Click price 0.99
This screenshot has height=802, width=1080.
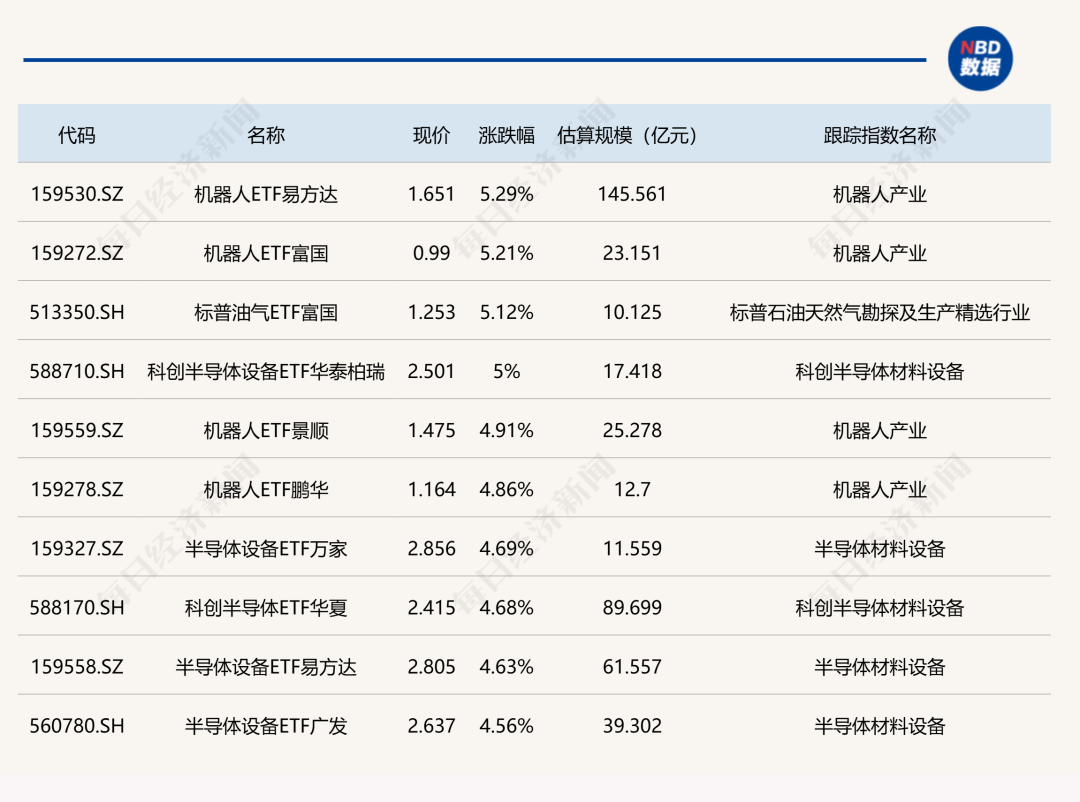[431, 254]
